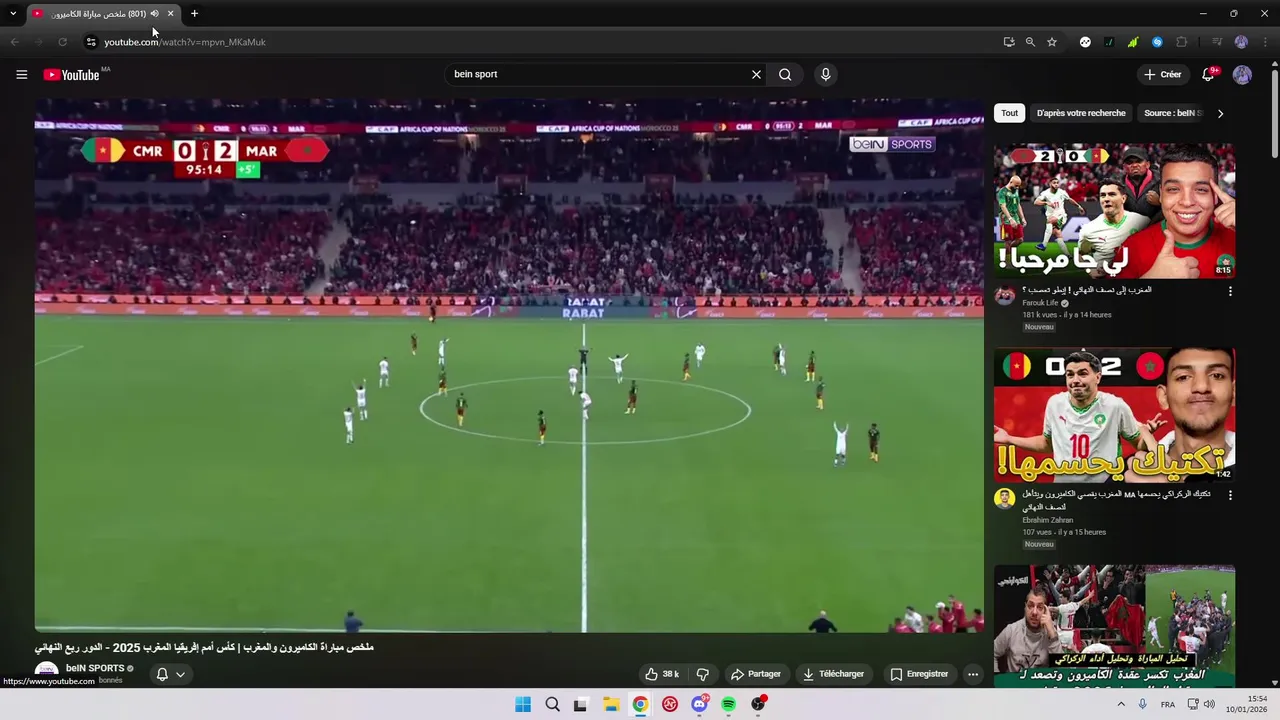The image size is (1280, 720).
Task: Open the Shazam browser extension
Action: pos(1157,42)
